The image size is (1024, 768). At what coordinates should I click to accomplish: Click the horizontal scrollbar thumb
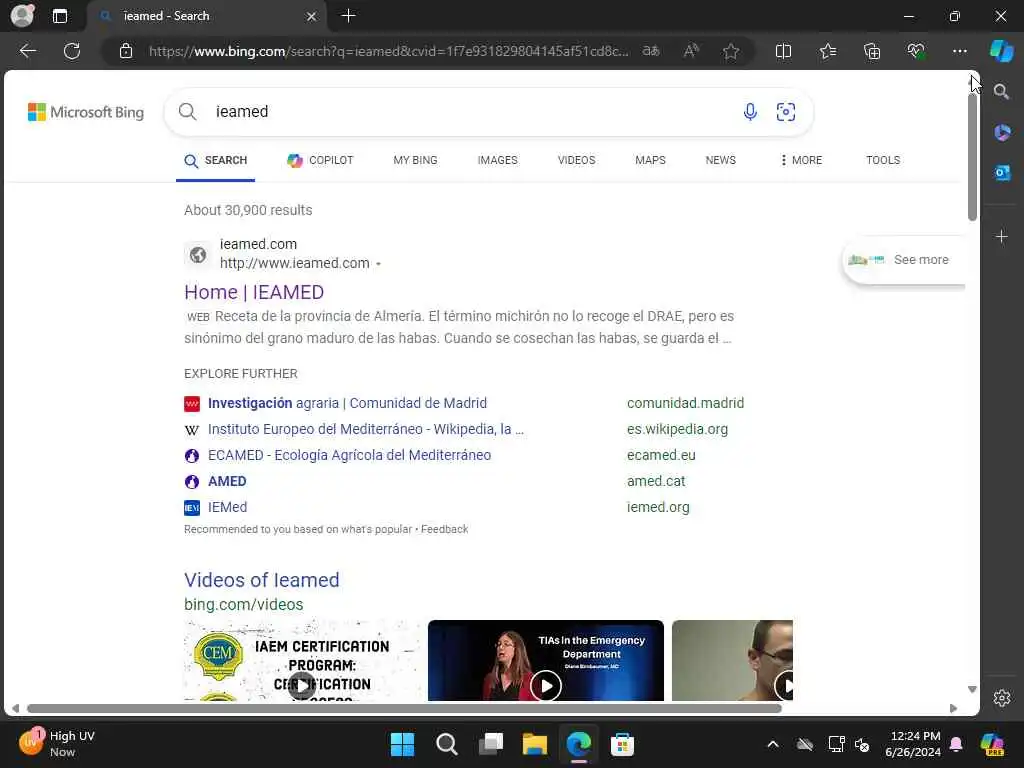[405, 709]
